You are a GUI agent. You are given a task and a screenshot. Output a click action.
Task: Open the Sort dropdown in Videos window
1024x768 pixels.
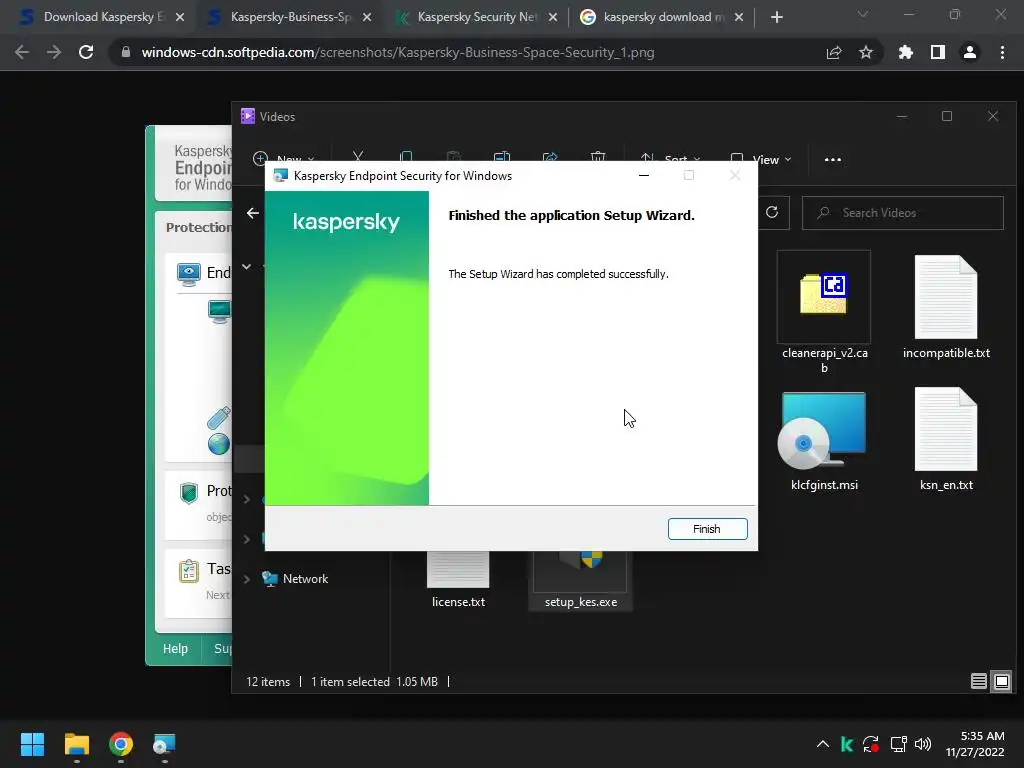tap(670, 159)
